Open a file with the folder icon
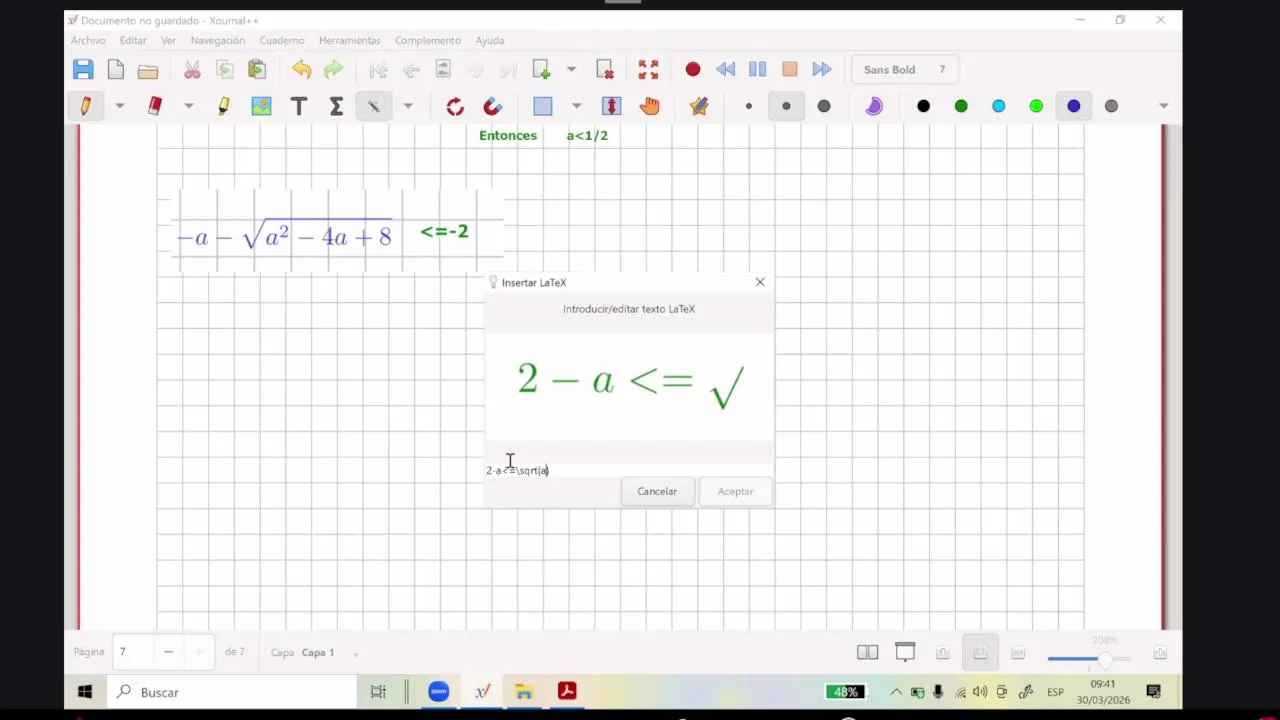Viewport: 1280px width, 720px height. pos(148,70)
